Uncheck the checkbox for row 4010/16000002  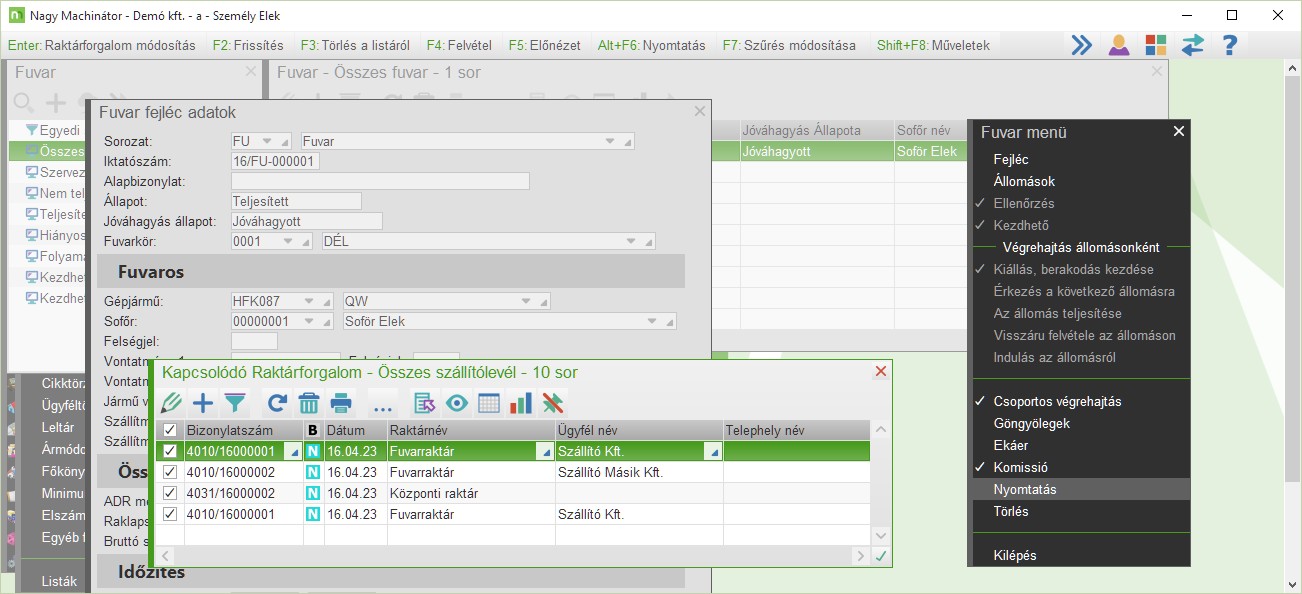[169, 472]
